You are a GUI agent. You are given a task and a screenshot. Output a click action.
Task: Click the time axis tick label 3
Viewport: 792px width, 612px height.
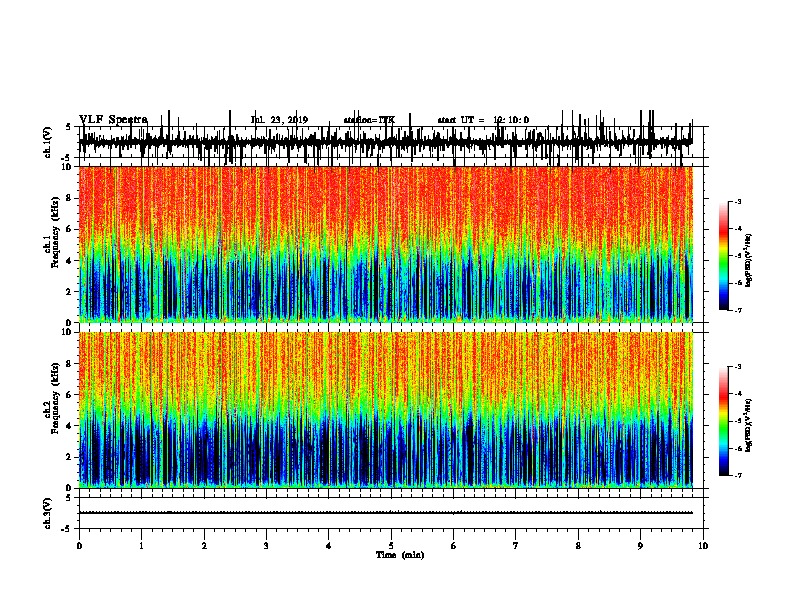click(266, 546)
